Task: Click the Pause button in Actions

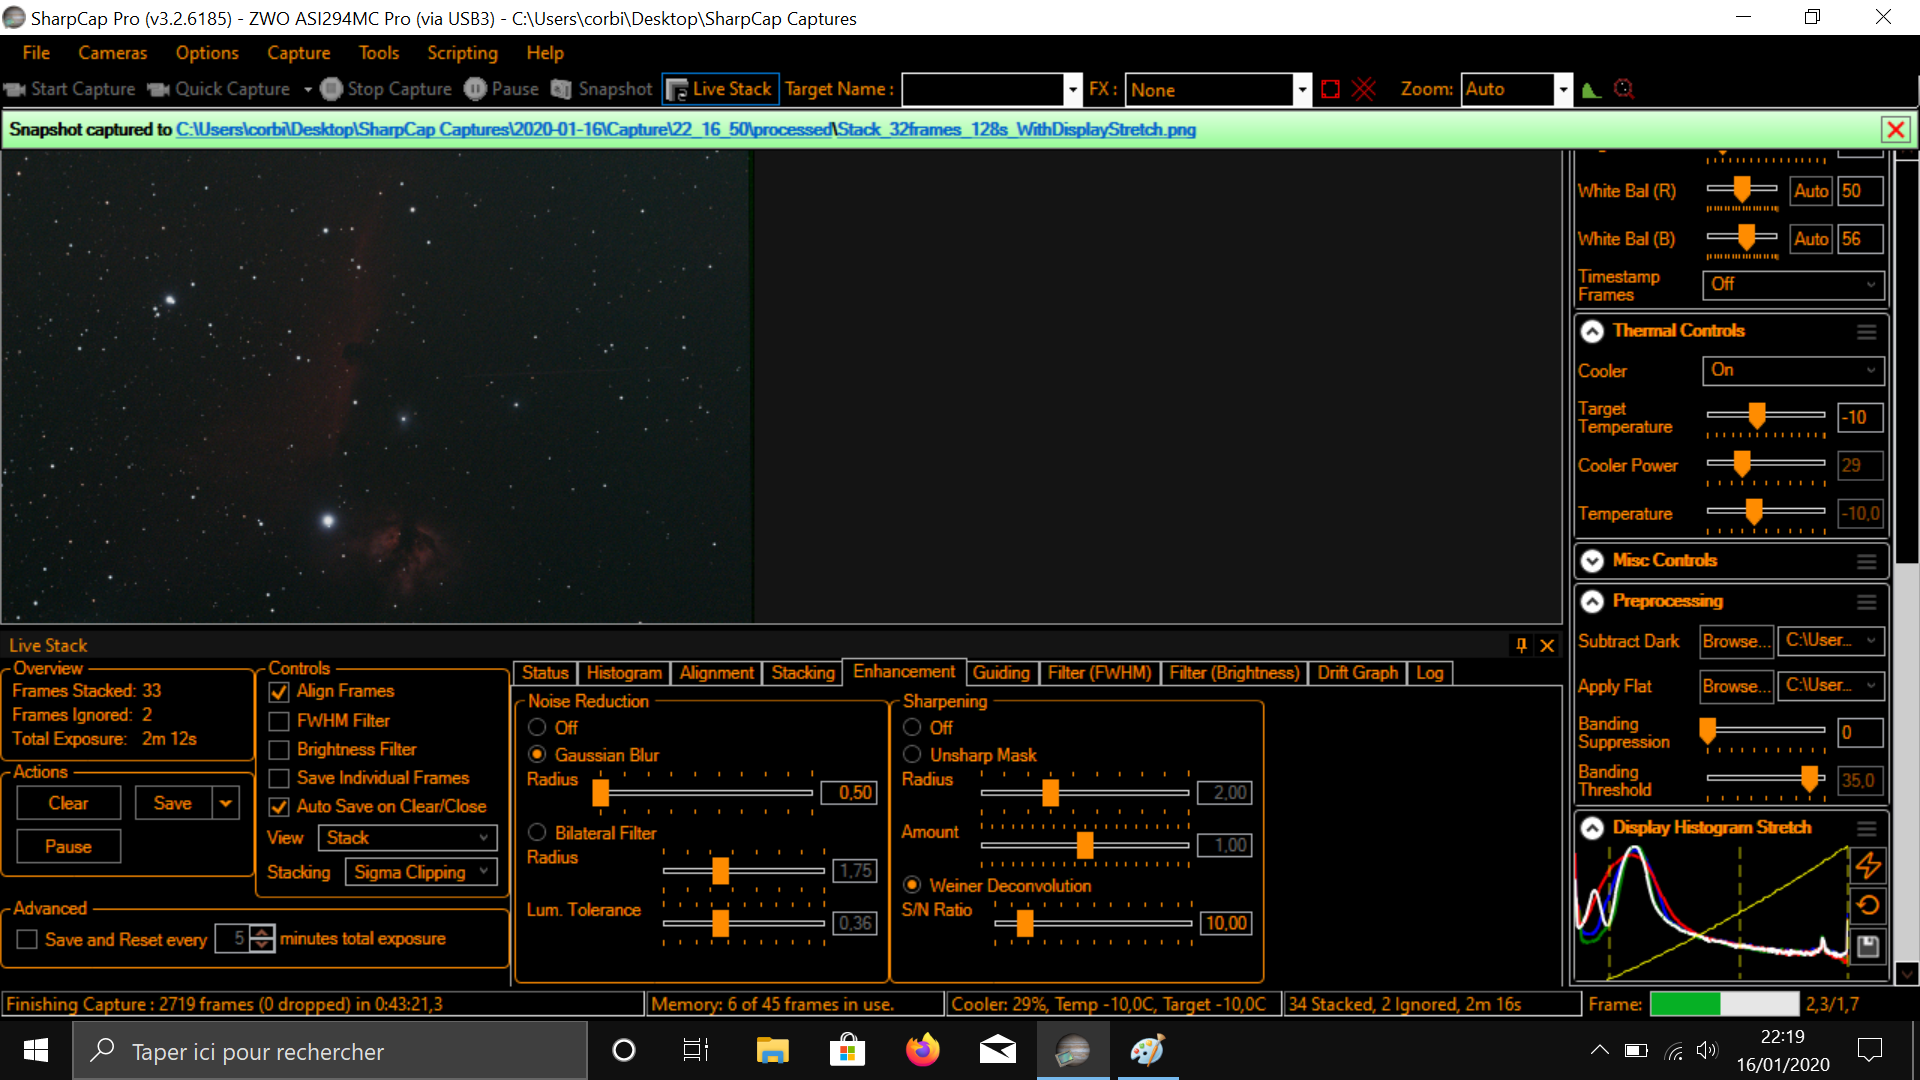Action: point(68,847)
